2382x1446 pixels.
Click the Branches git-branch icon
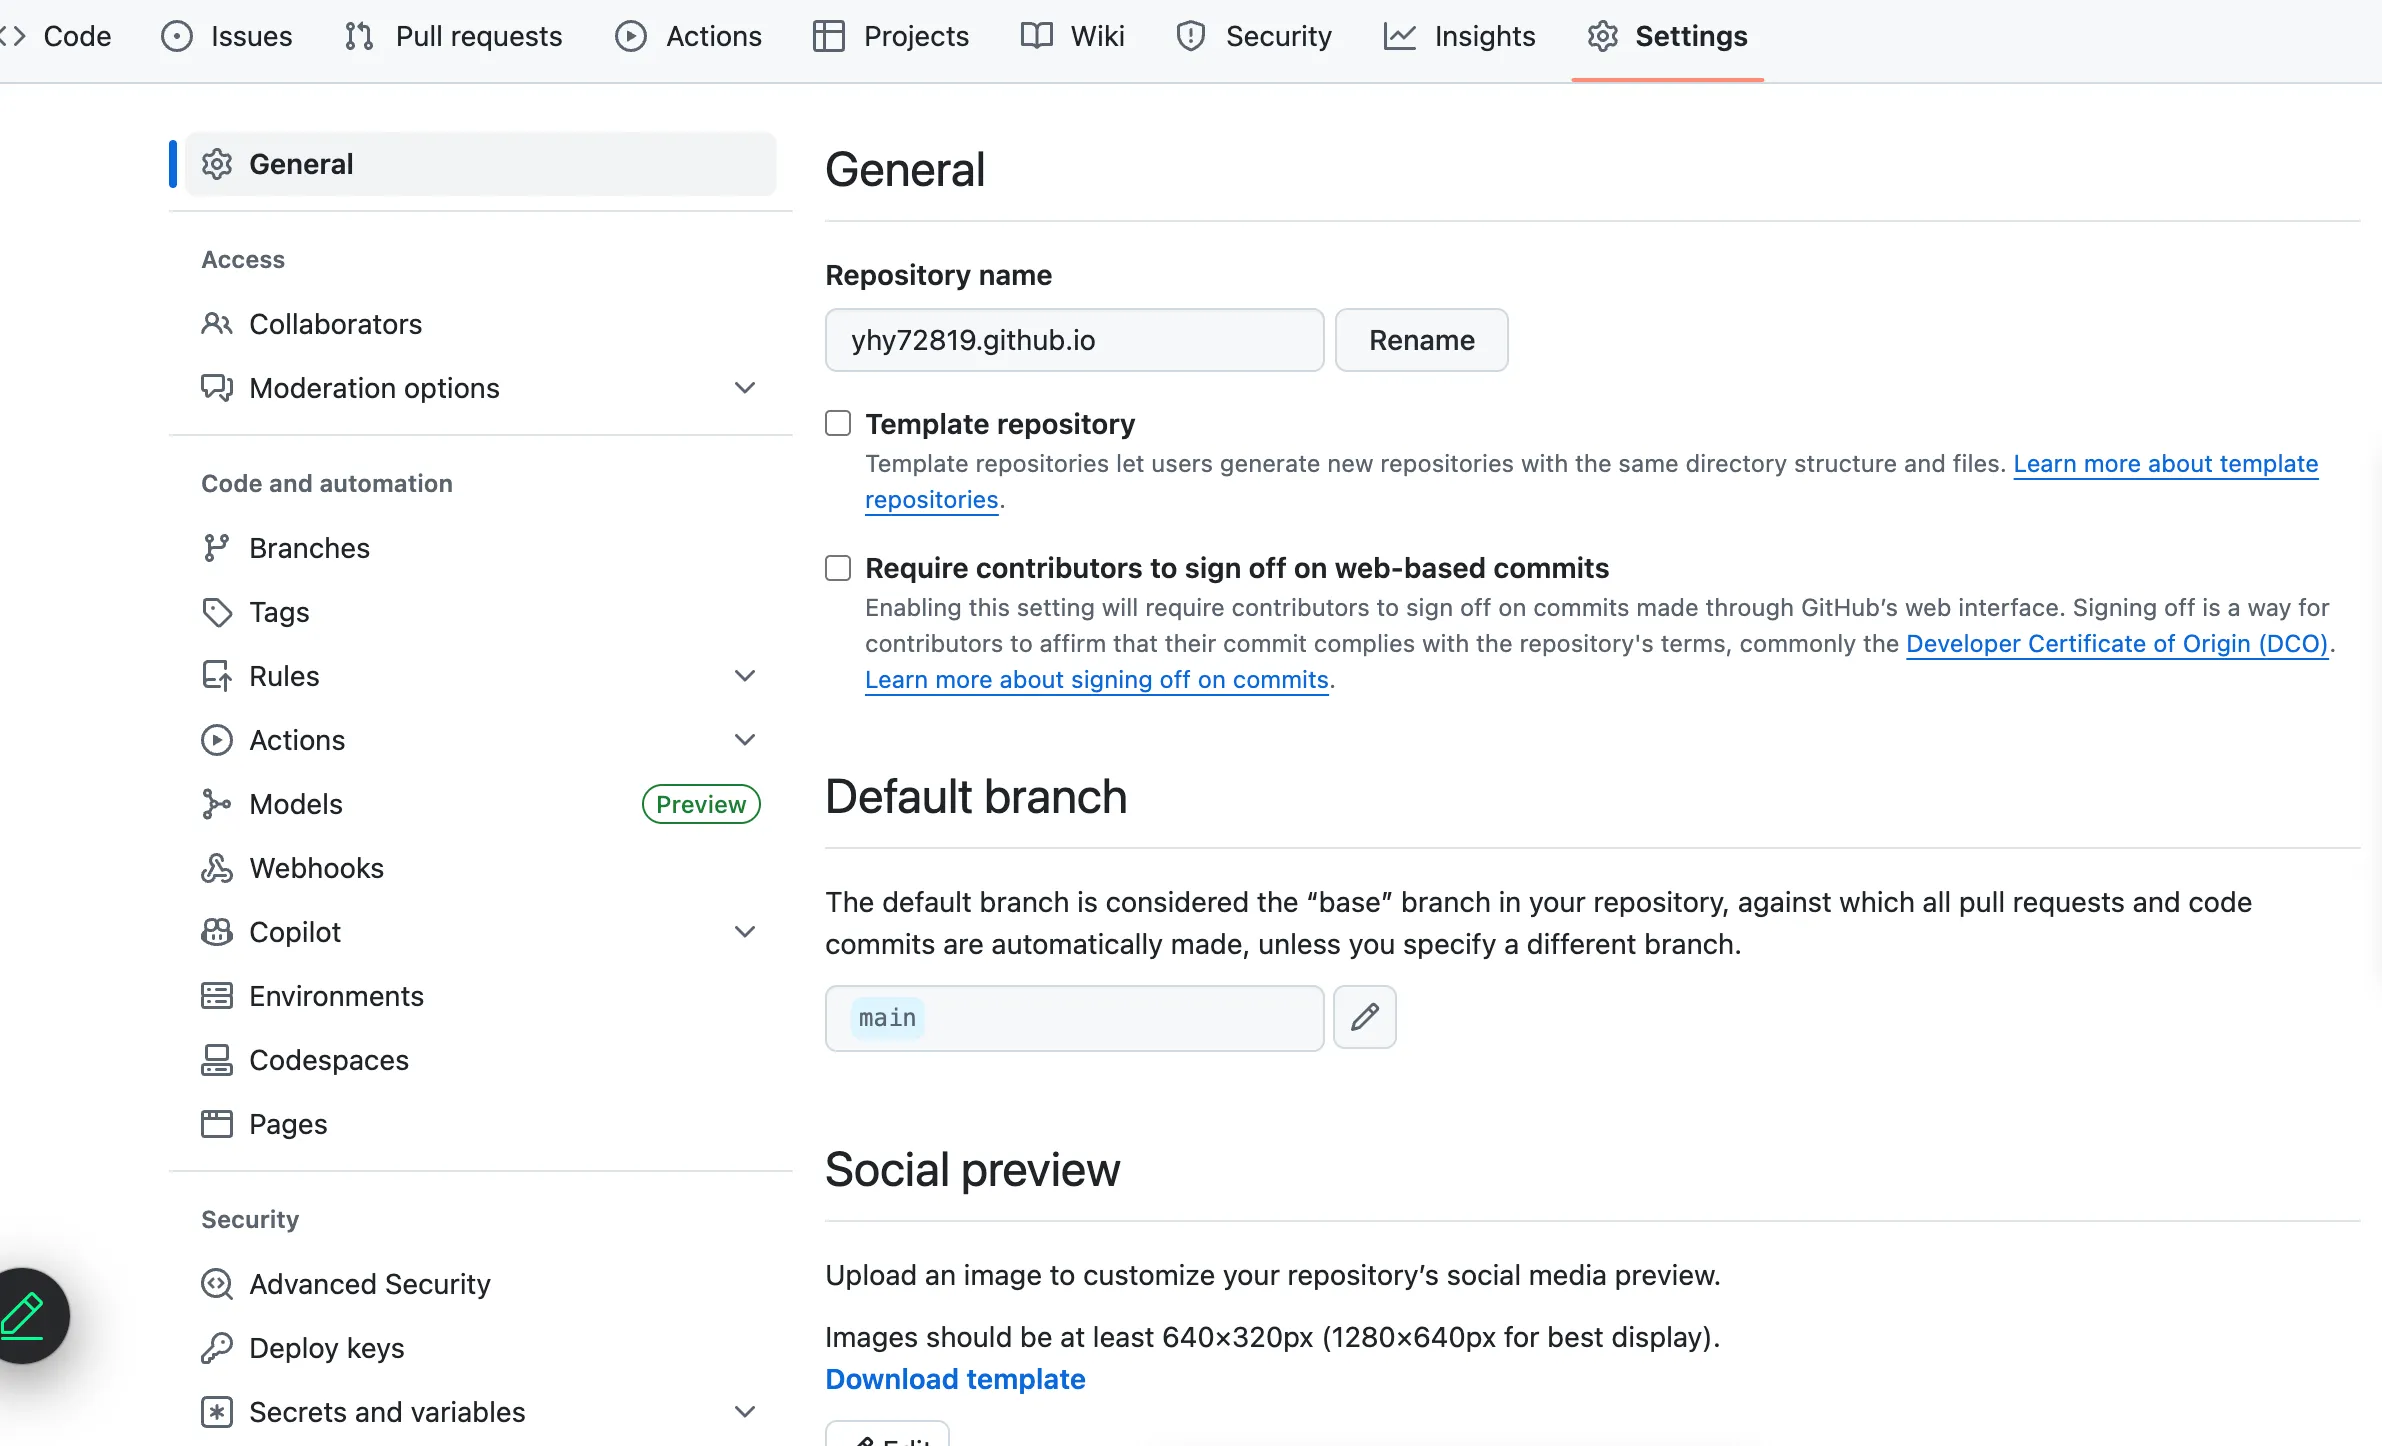217,548
